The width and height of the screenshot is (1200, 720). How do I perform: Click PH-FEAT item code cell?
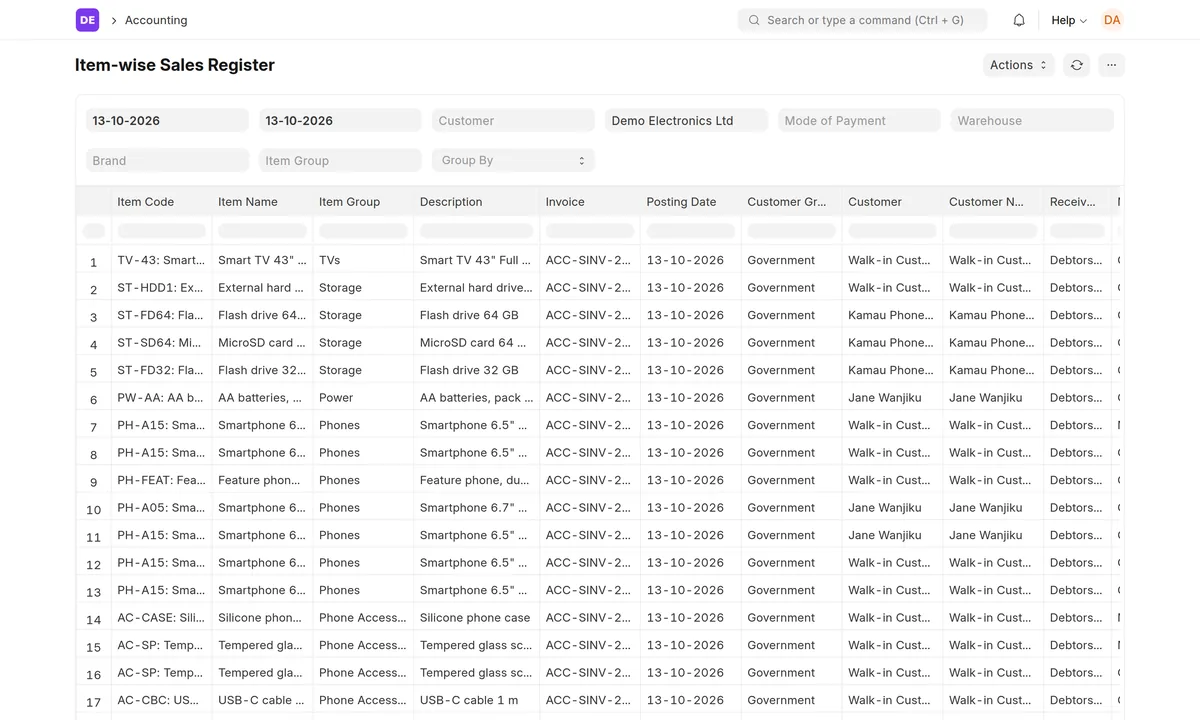pos(161,480)
